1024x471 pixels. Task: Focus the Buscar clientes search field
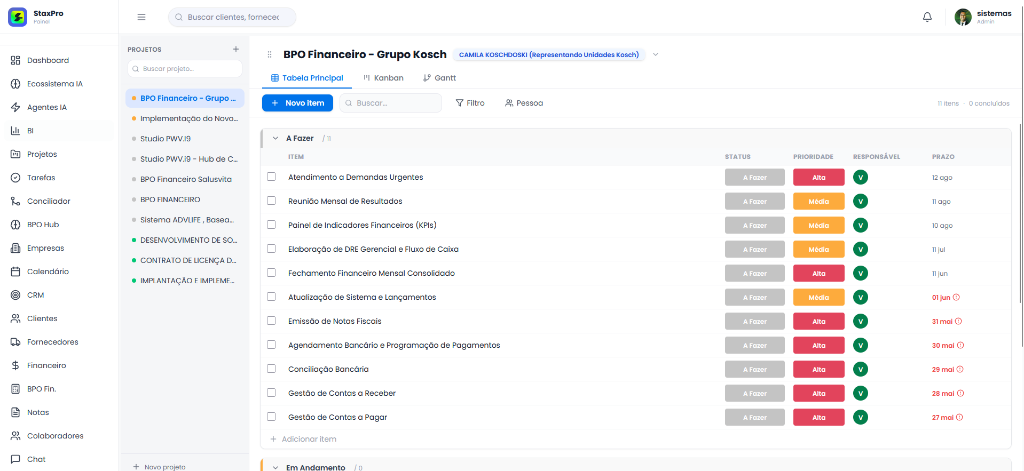click(x=232, y=17)
